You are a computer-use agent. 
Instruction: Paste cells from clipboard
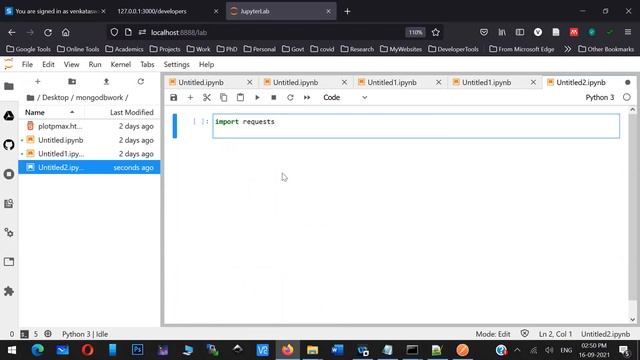(x=240, y=98)
